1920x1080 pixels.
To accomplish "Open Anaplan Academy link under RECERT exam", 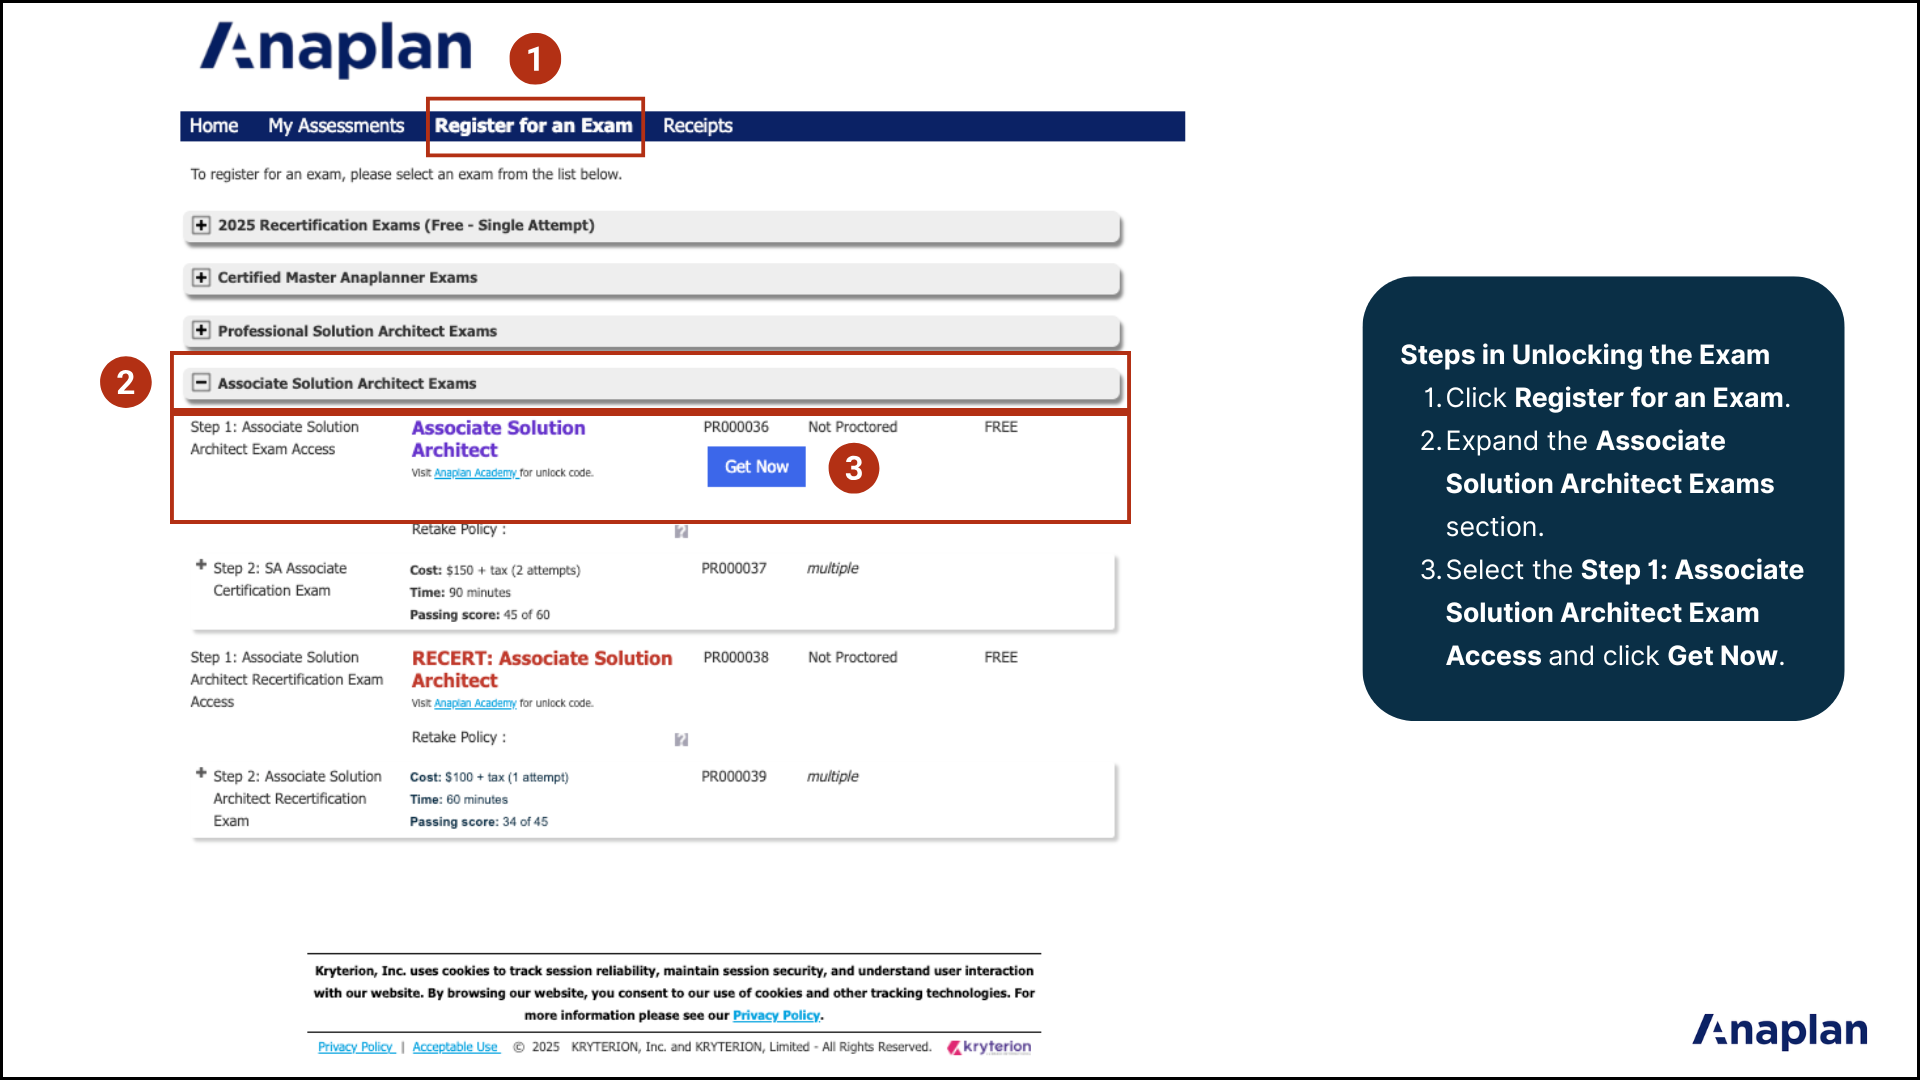I will click(x=475, y=703).
